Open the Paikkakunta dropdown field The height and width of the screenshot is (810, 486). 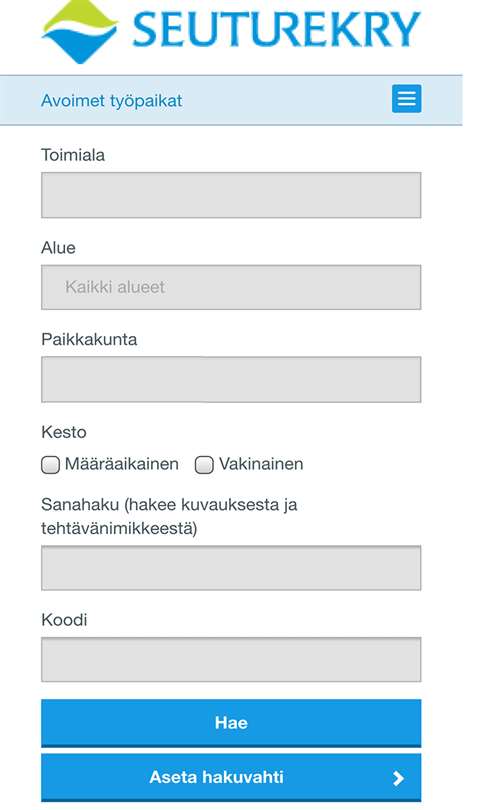pos(231,379)
